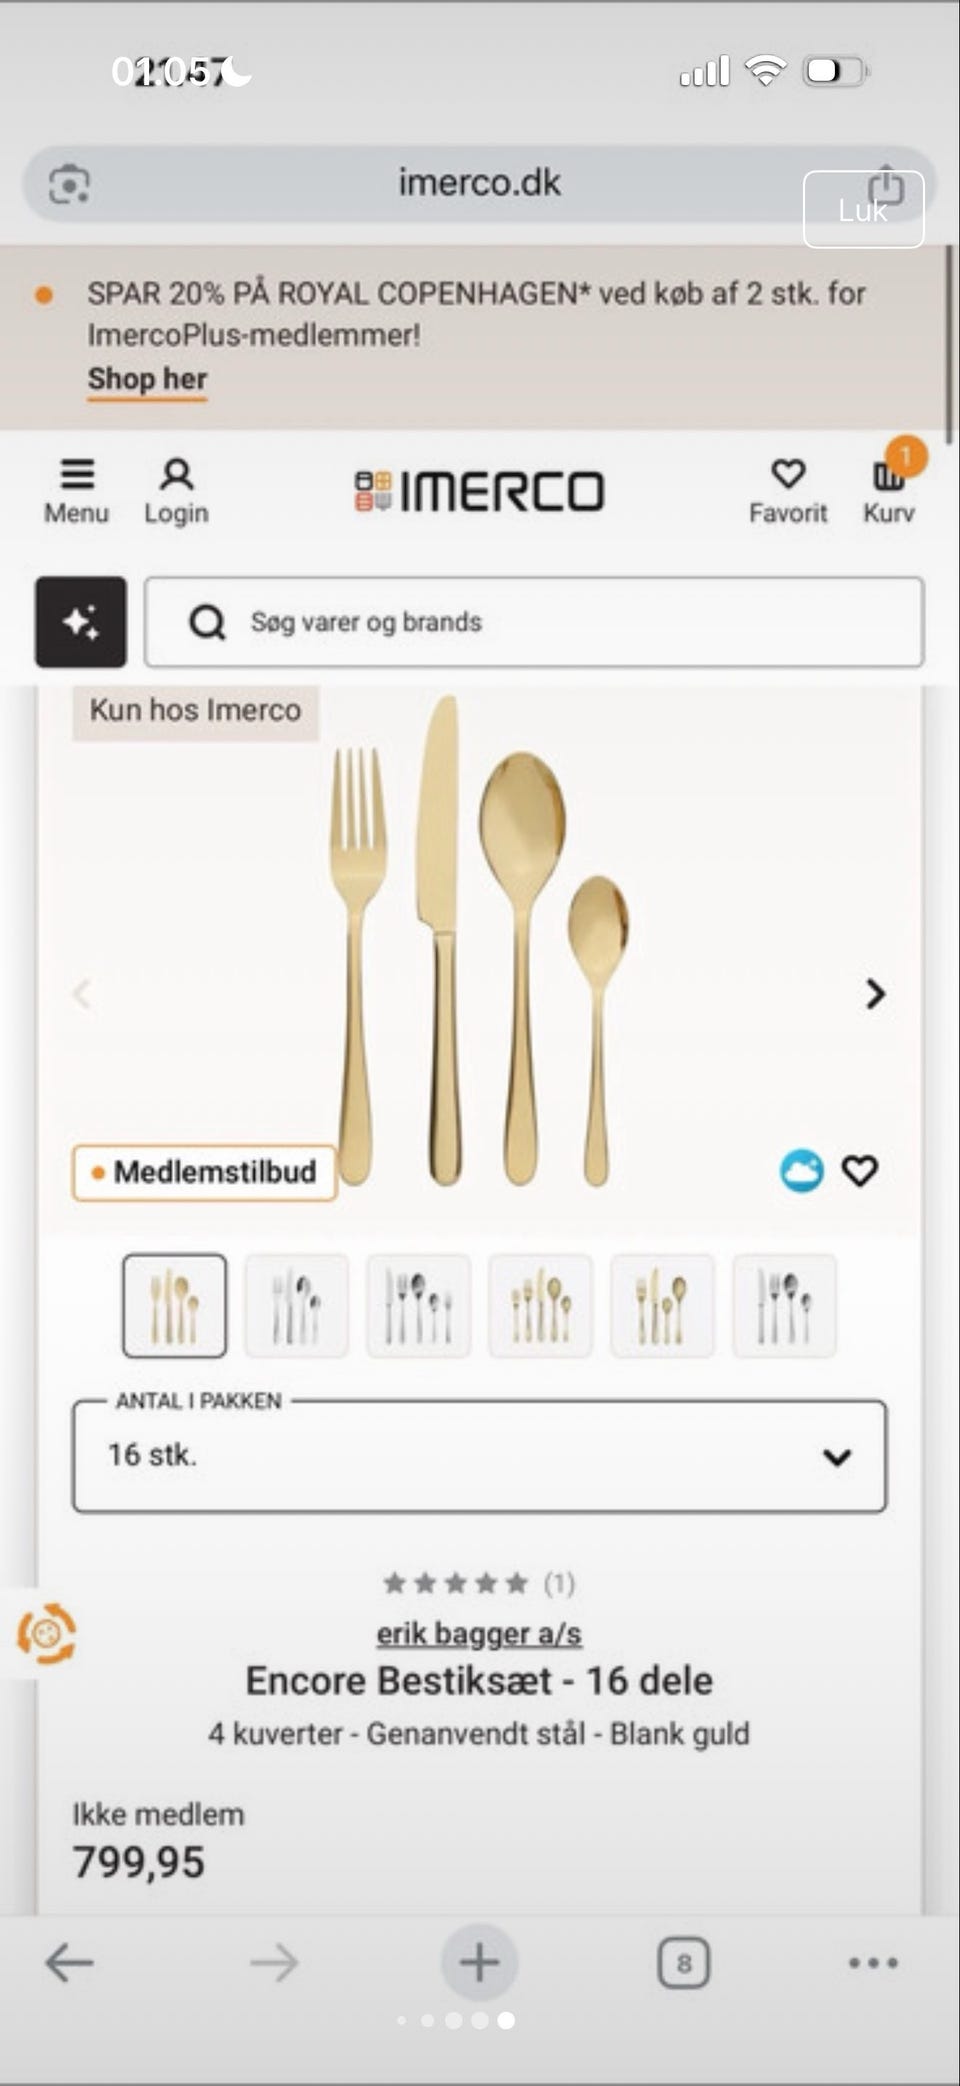Click the orange cookie settings icon
Screen dimensions: 960x2086
(45, 1634)
